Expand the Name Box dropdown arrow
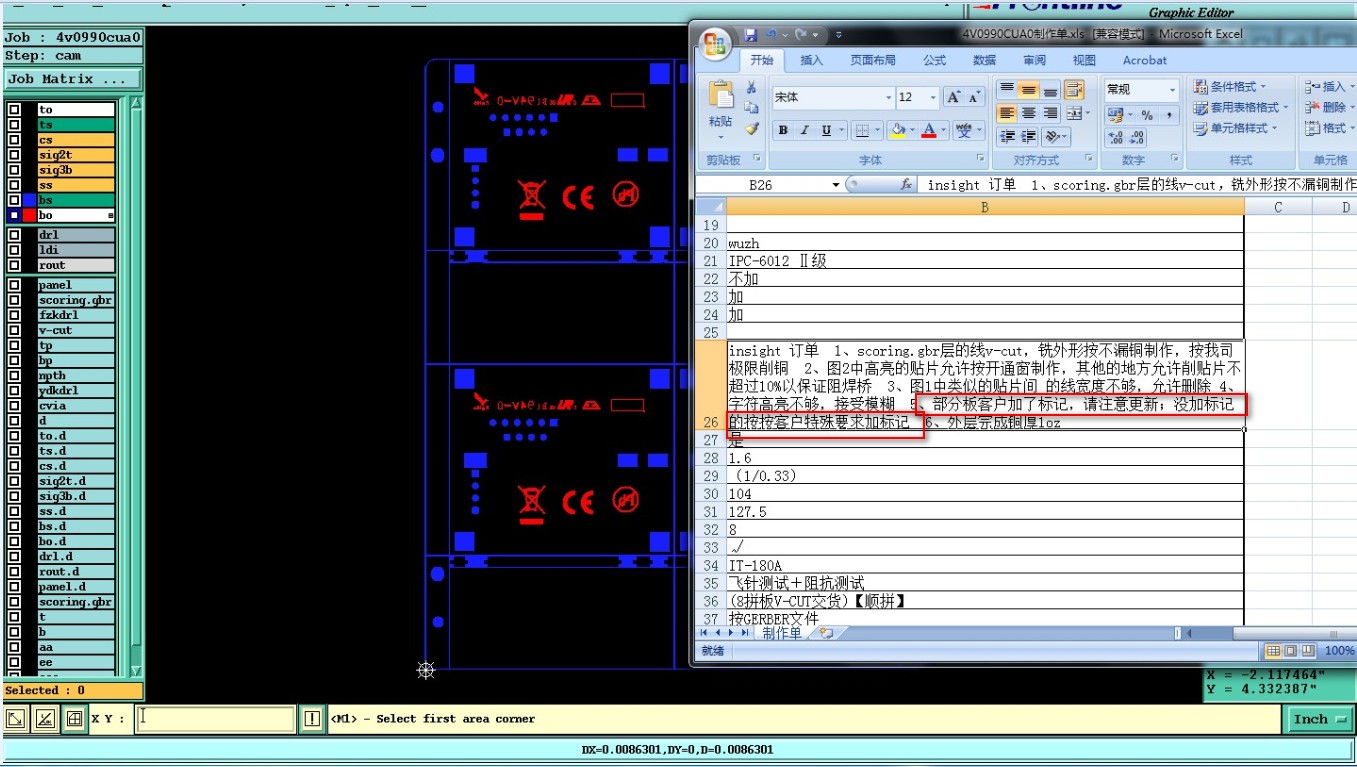This screenshot has width=1357, height=767. click(x=836, y=185)
